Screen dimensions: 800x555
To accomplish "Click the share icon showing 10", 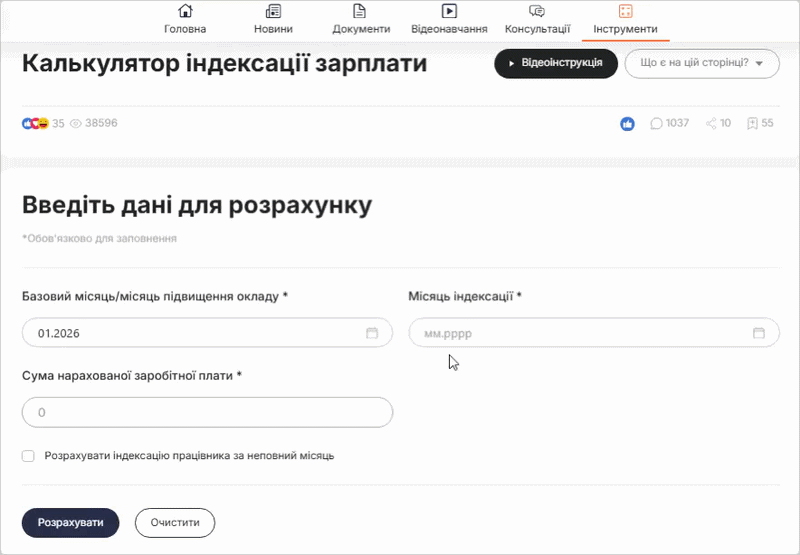I will [x=711, y=124].
